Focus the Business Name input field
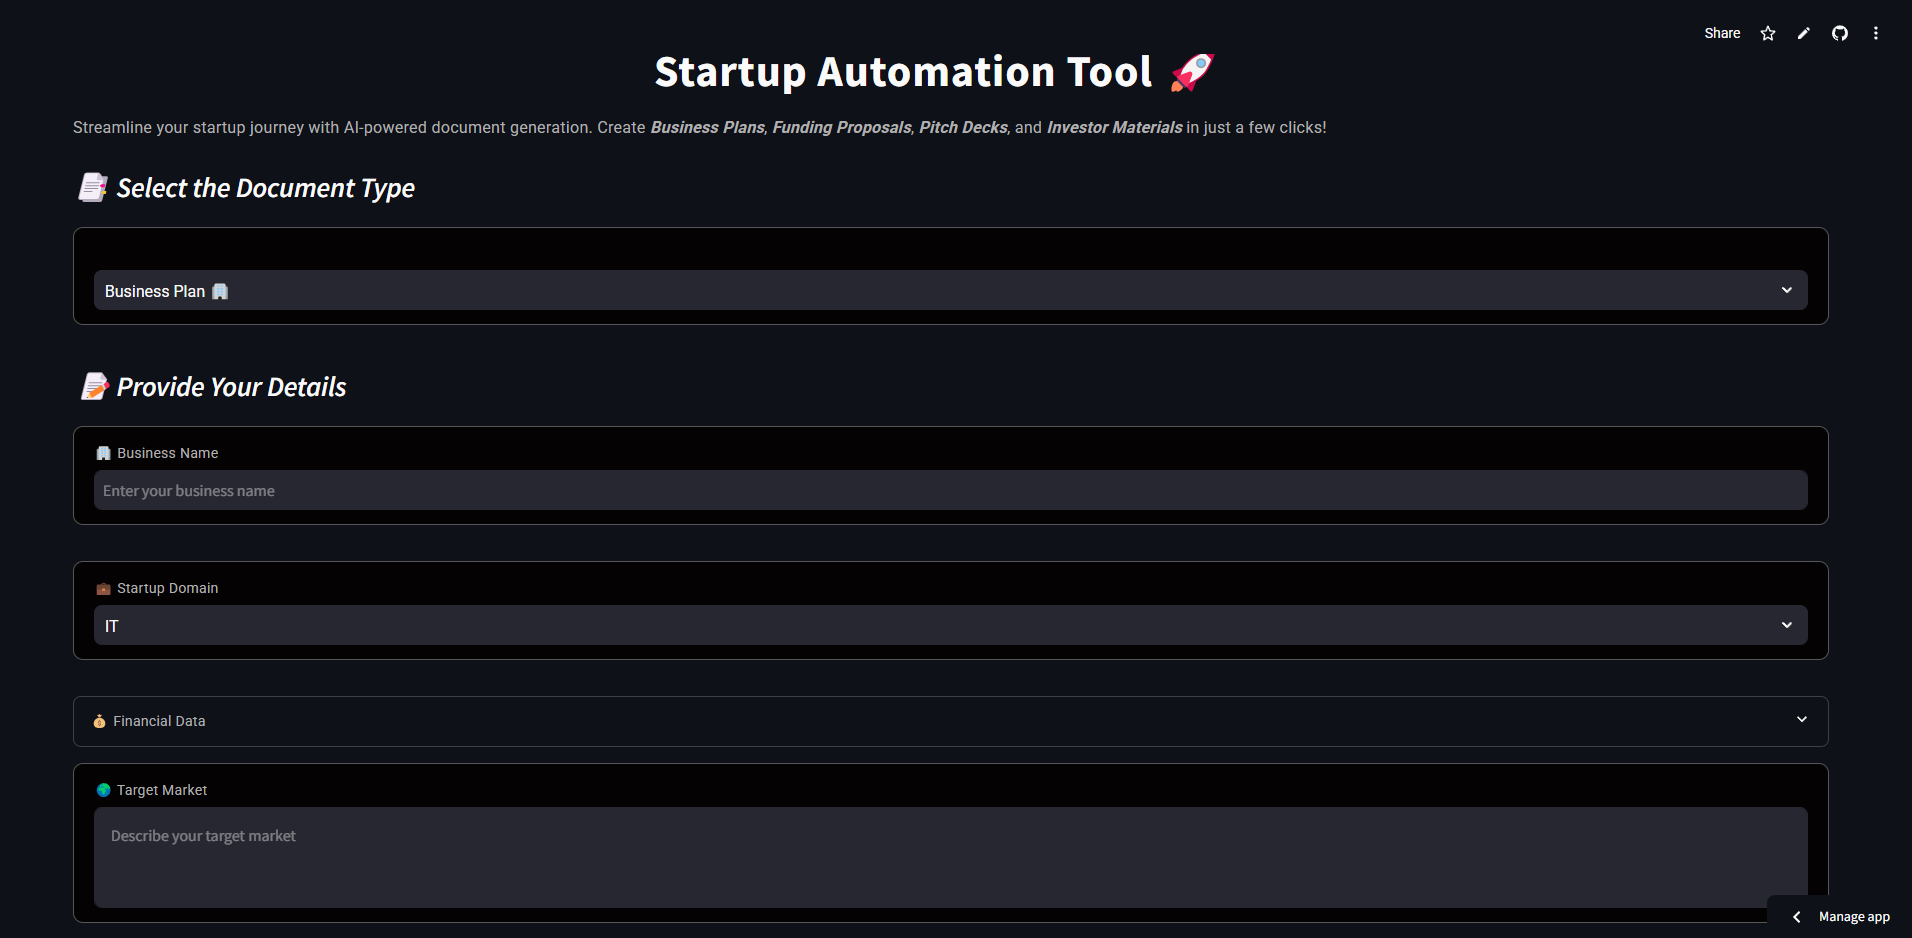This screenshot has width=1912, height=938. (950, 491)
